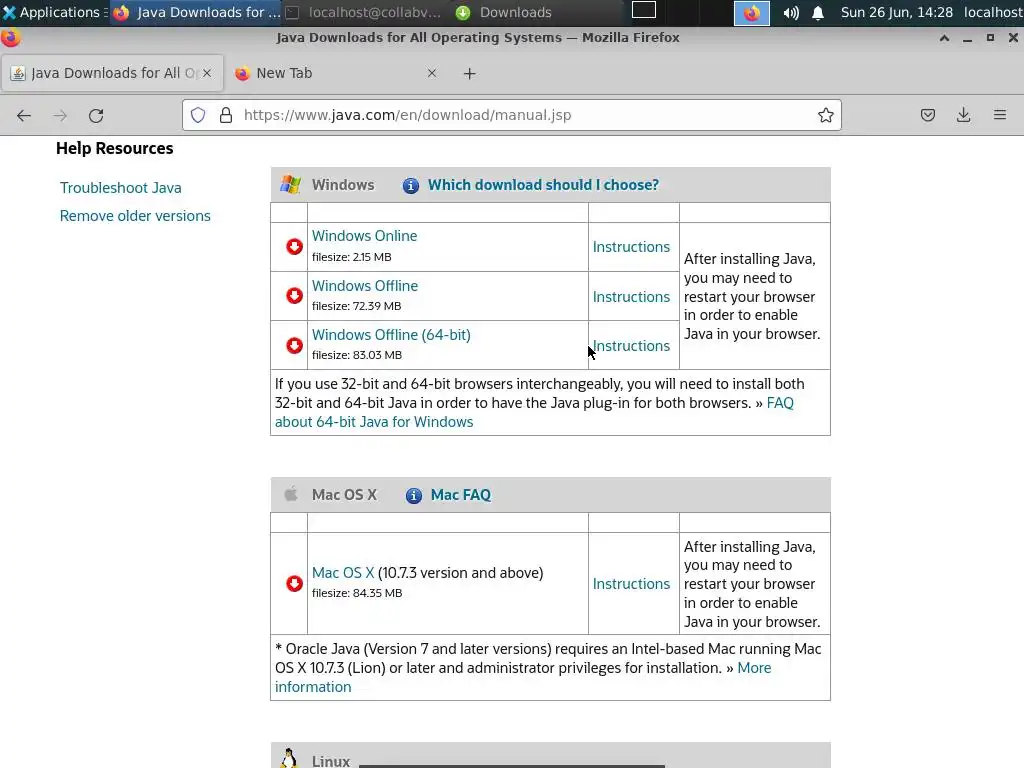This screenshot has height=768, width=1024.
Task: Click info icon beside Which download should I choose
Action: tap(411, 185)
